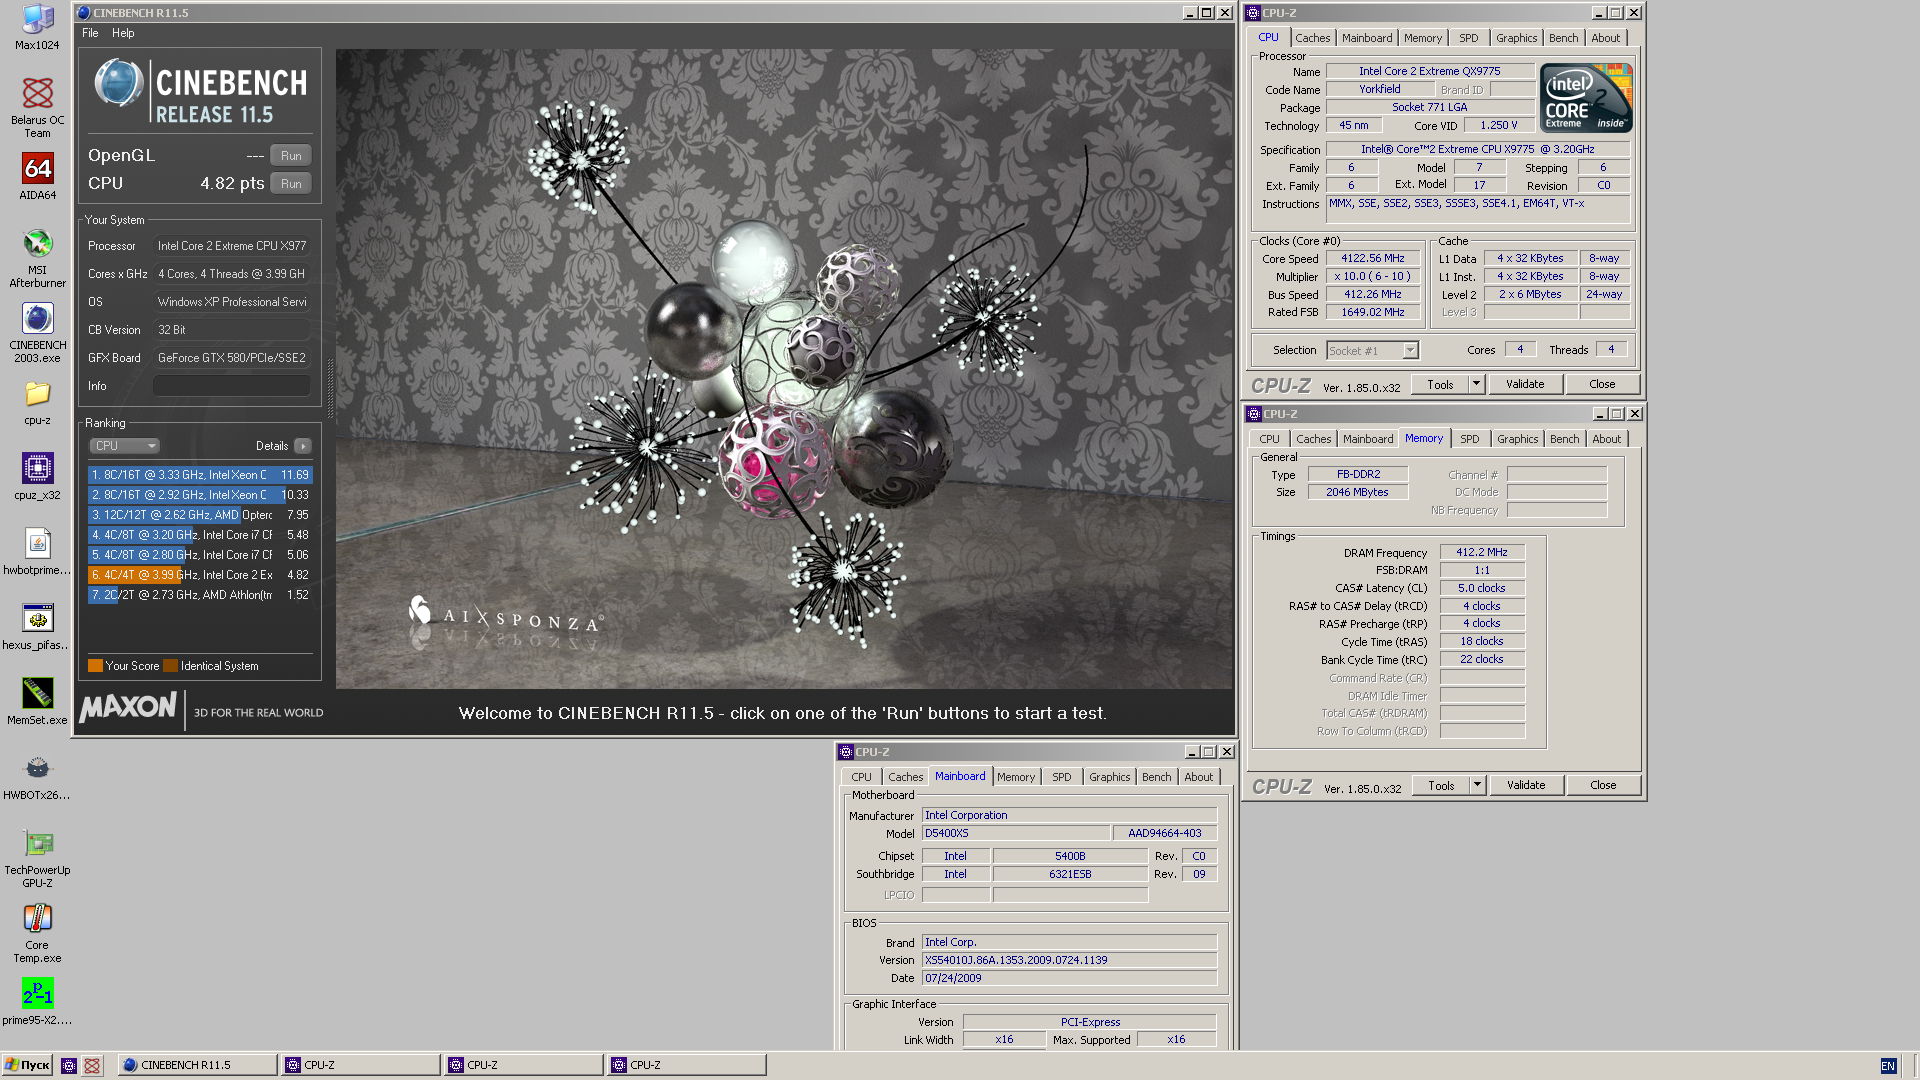Click Validate in Memory CPU-Z window
Image resolution: width=1920 pixels, height=1080 pixels.
[x=1526, y=785]
